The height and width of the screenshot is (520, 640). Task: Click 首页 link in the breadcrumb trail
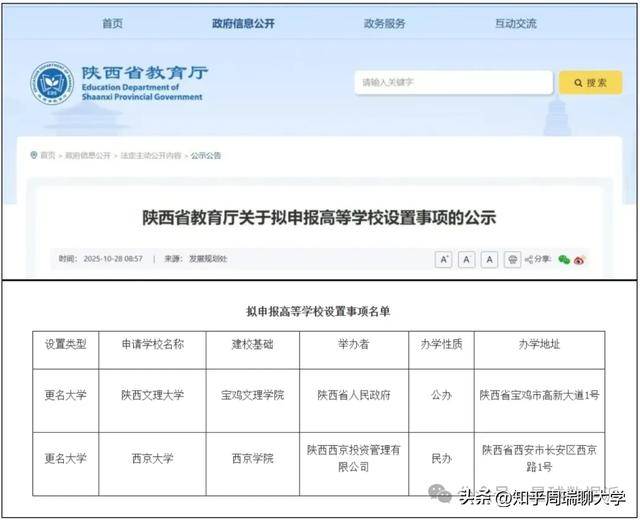point(48,156)
